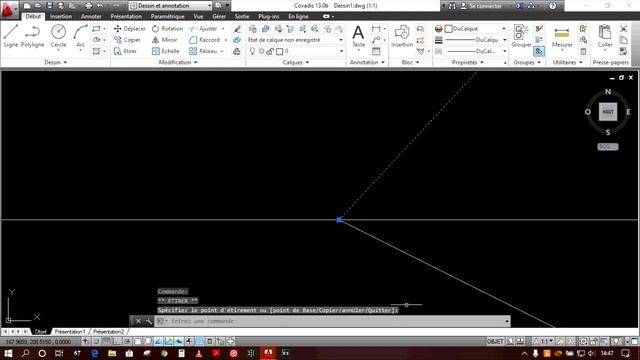Select the Ligne drawing tool
640x360 pixels.
(x=11, y=36)
